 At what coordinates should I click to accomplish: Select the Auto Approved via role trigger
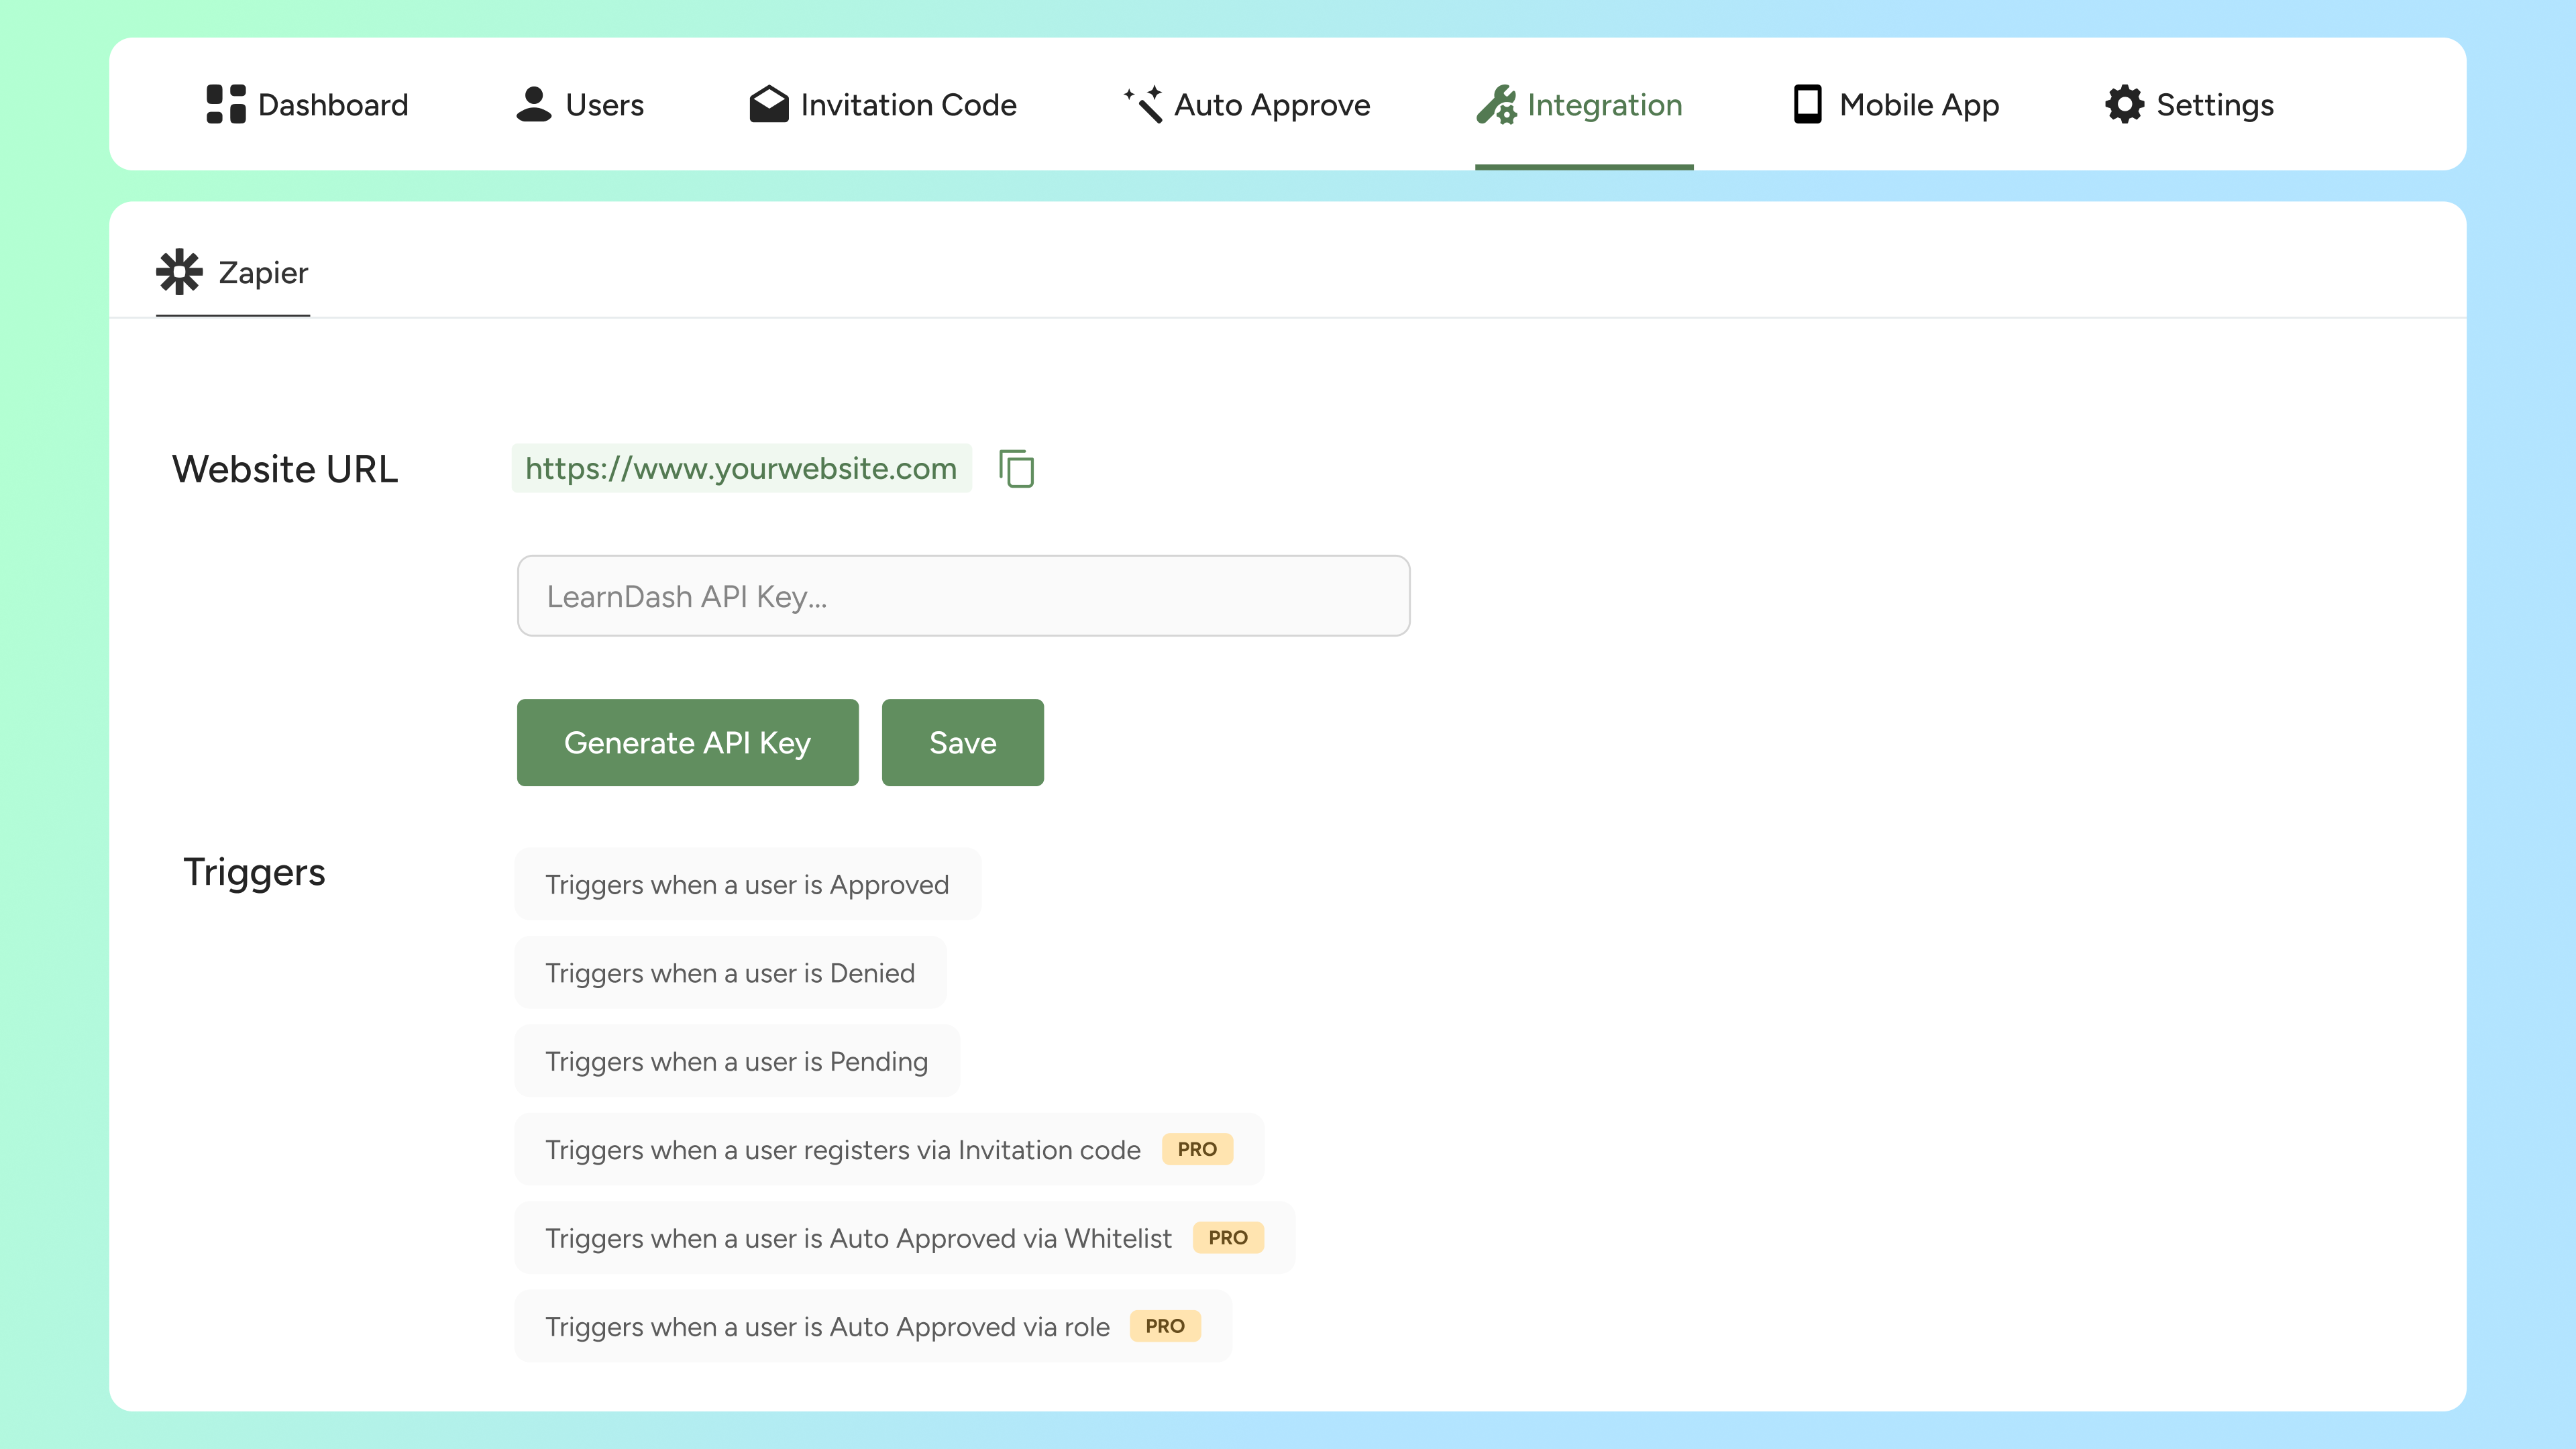coord(826,1326)
